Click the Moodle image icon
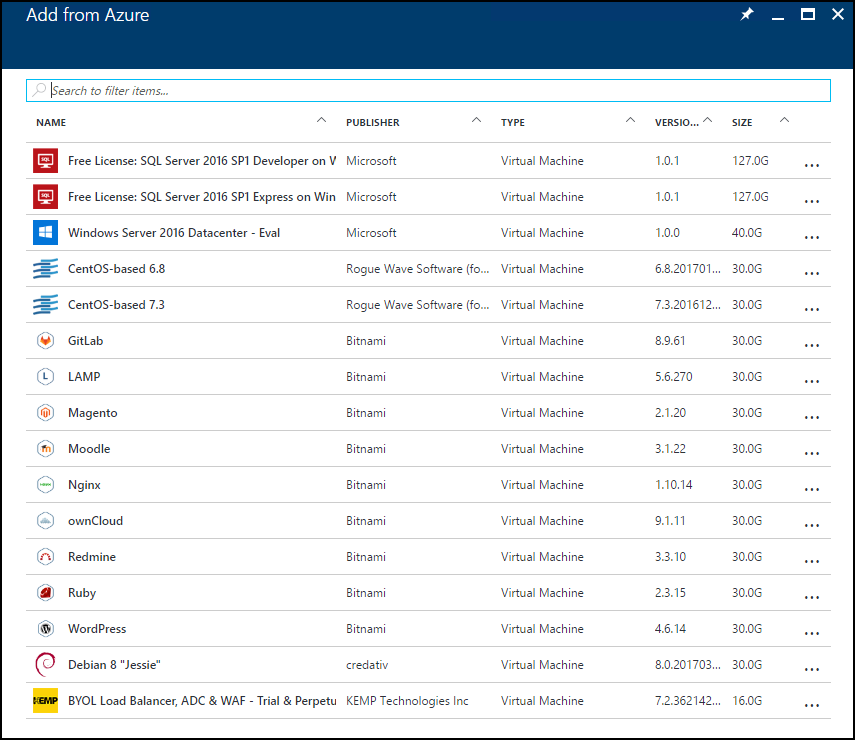Viewport: 855px width, 740px height. (x=42, y=448)
